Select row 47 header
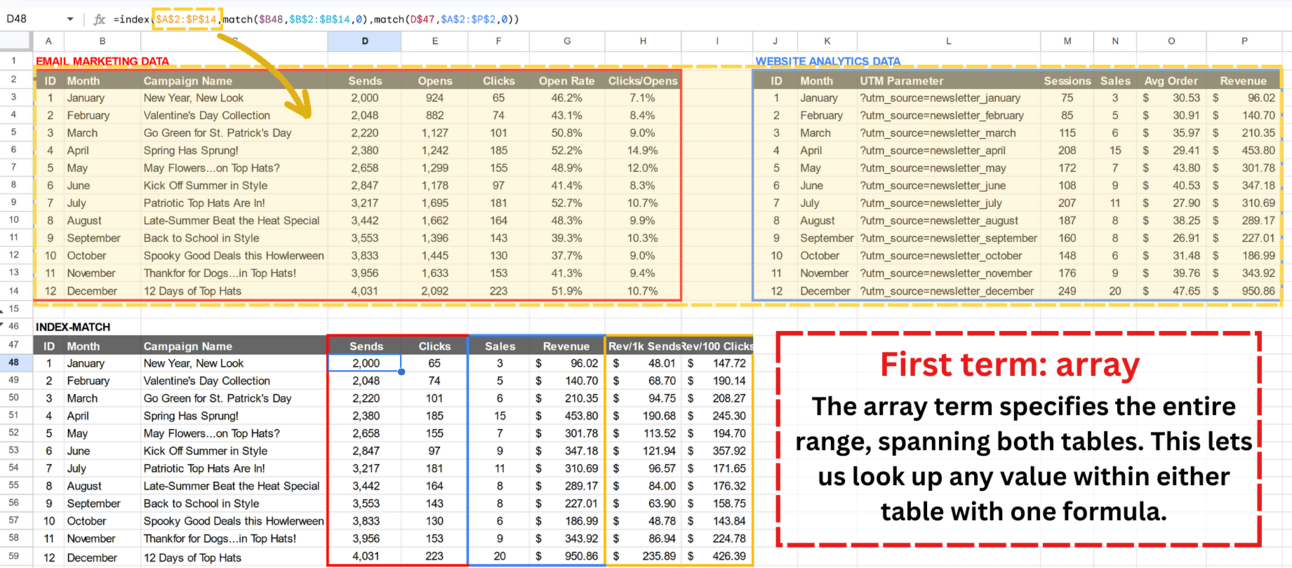Image resolution: width=1292 pixels, height=568 pixels. [x=16, y=346]
